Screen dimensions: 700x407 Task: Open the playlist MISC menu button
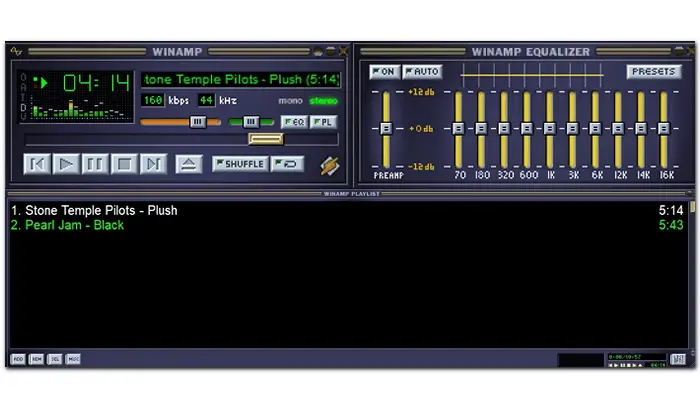74,359
